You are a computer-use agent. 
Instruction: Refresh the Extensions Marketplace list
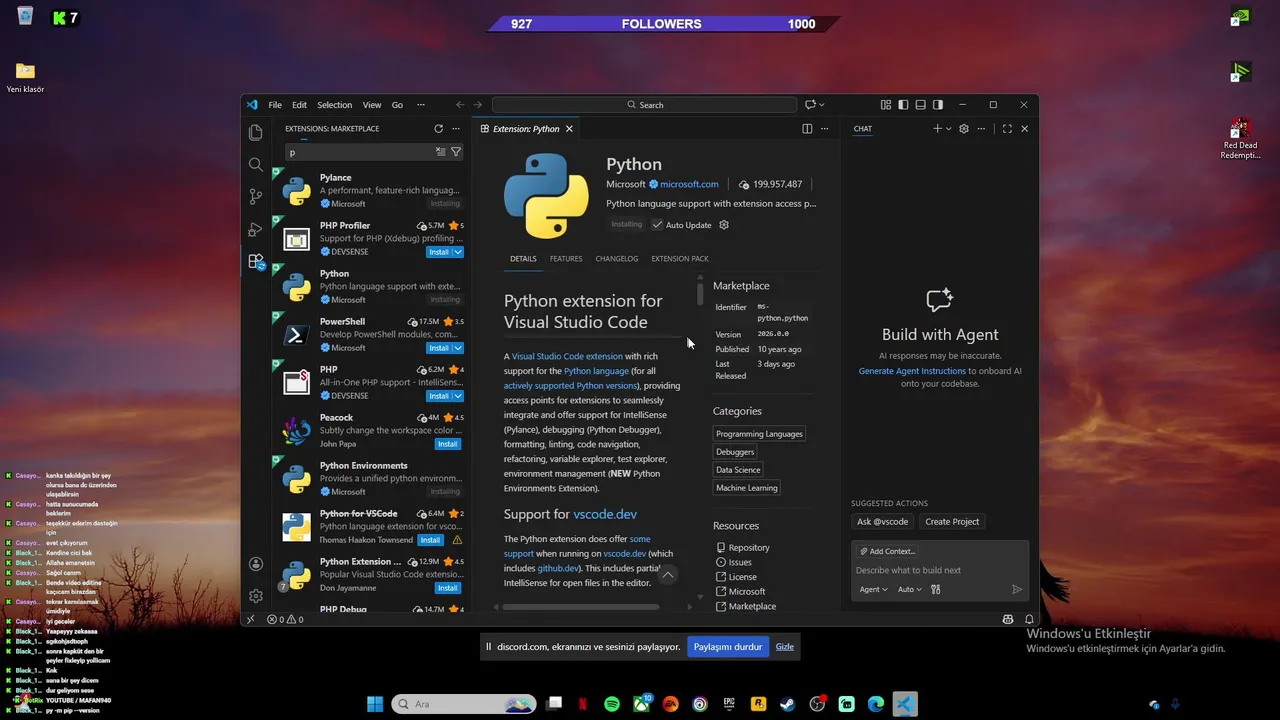click(438, 129)
